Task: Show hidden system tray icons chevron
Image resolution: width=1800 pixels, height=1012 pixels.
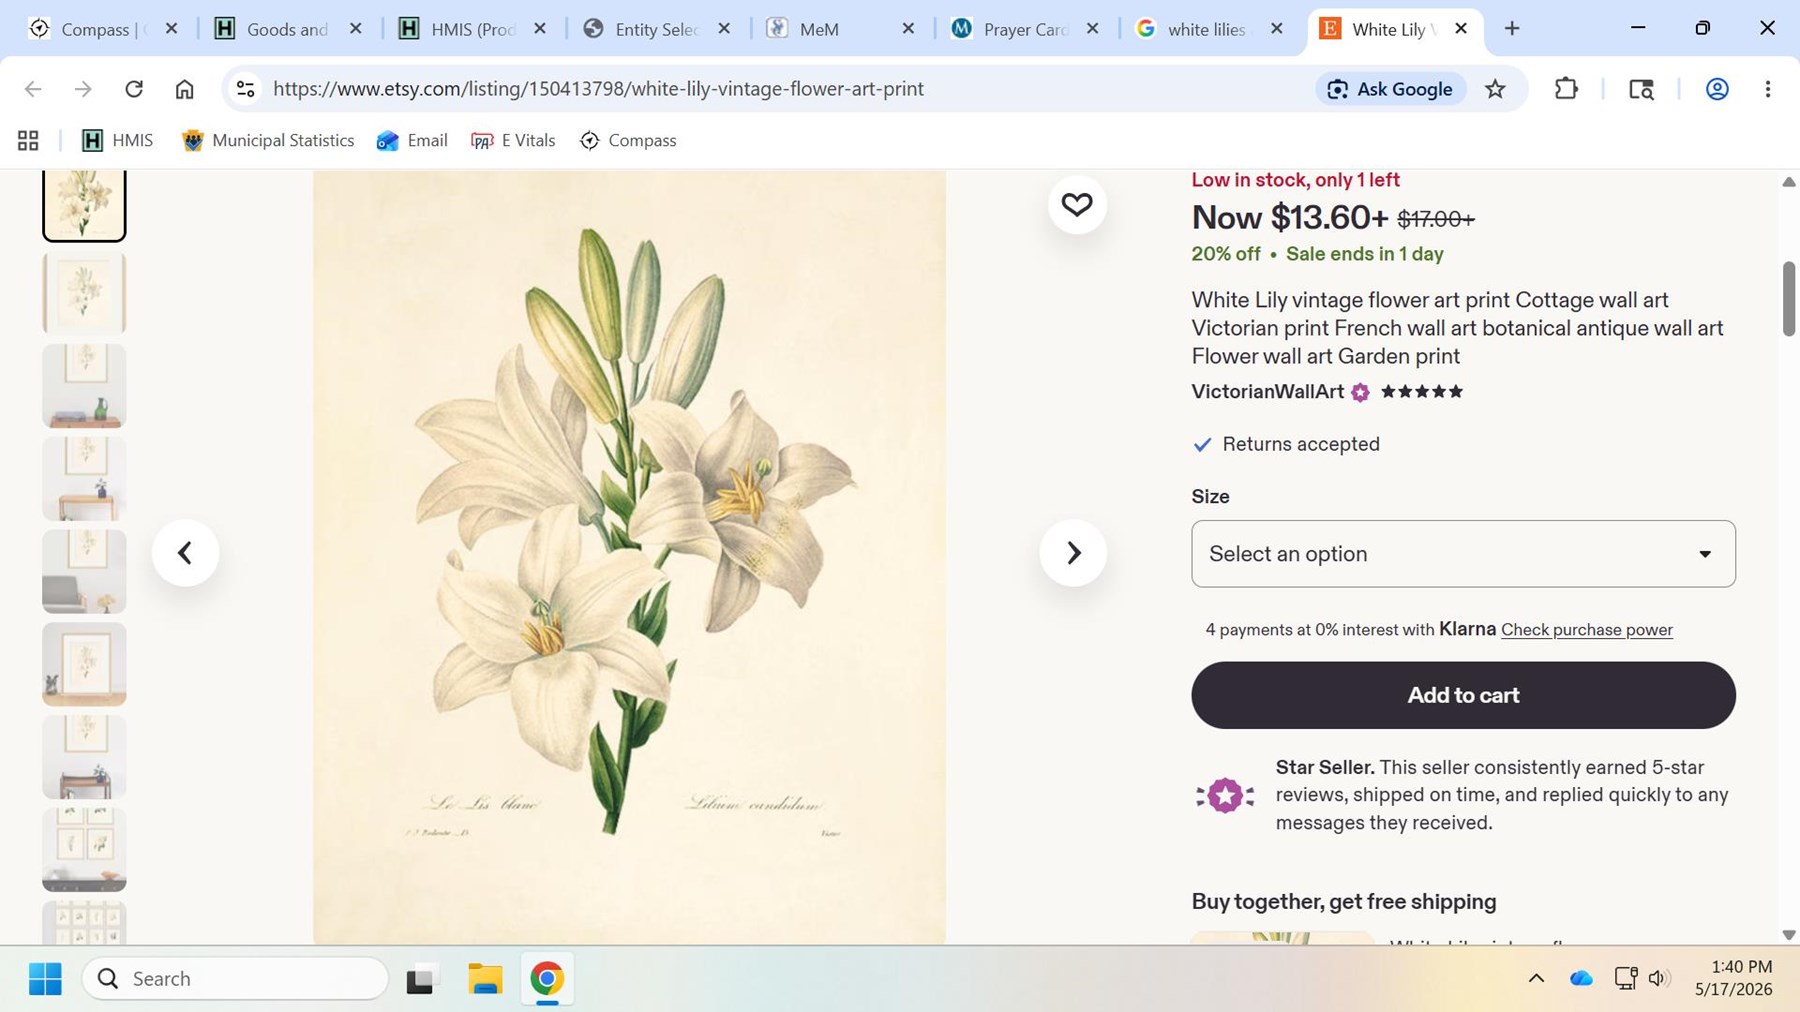Action: click(1536, 978)
